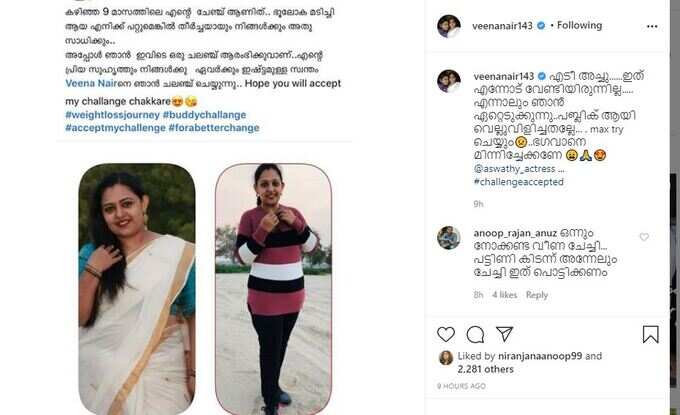Click the saree before photo thumbnail
Image resolution: width=680 pixels, height=415 pixels.
coord(137,289)
